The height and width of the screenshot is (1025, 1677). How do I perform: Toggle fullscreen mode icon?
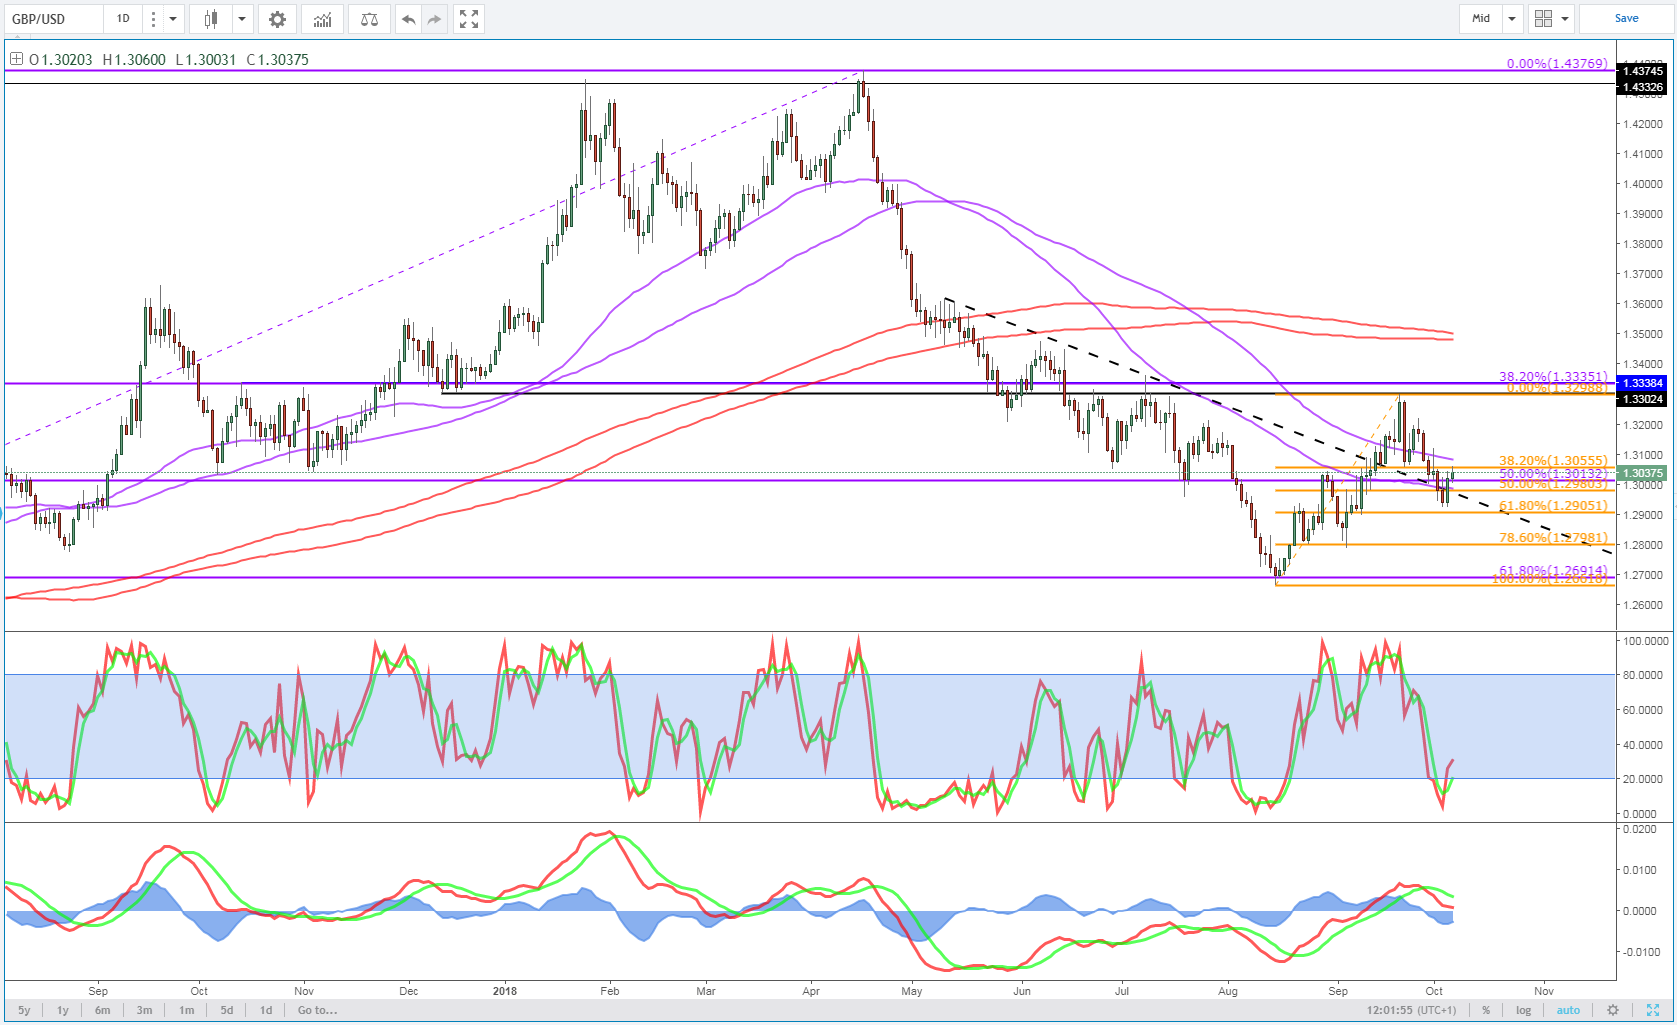click(468, 18)
